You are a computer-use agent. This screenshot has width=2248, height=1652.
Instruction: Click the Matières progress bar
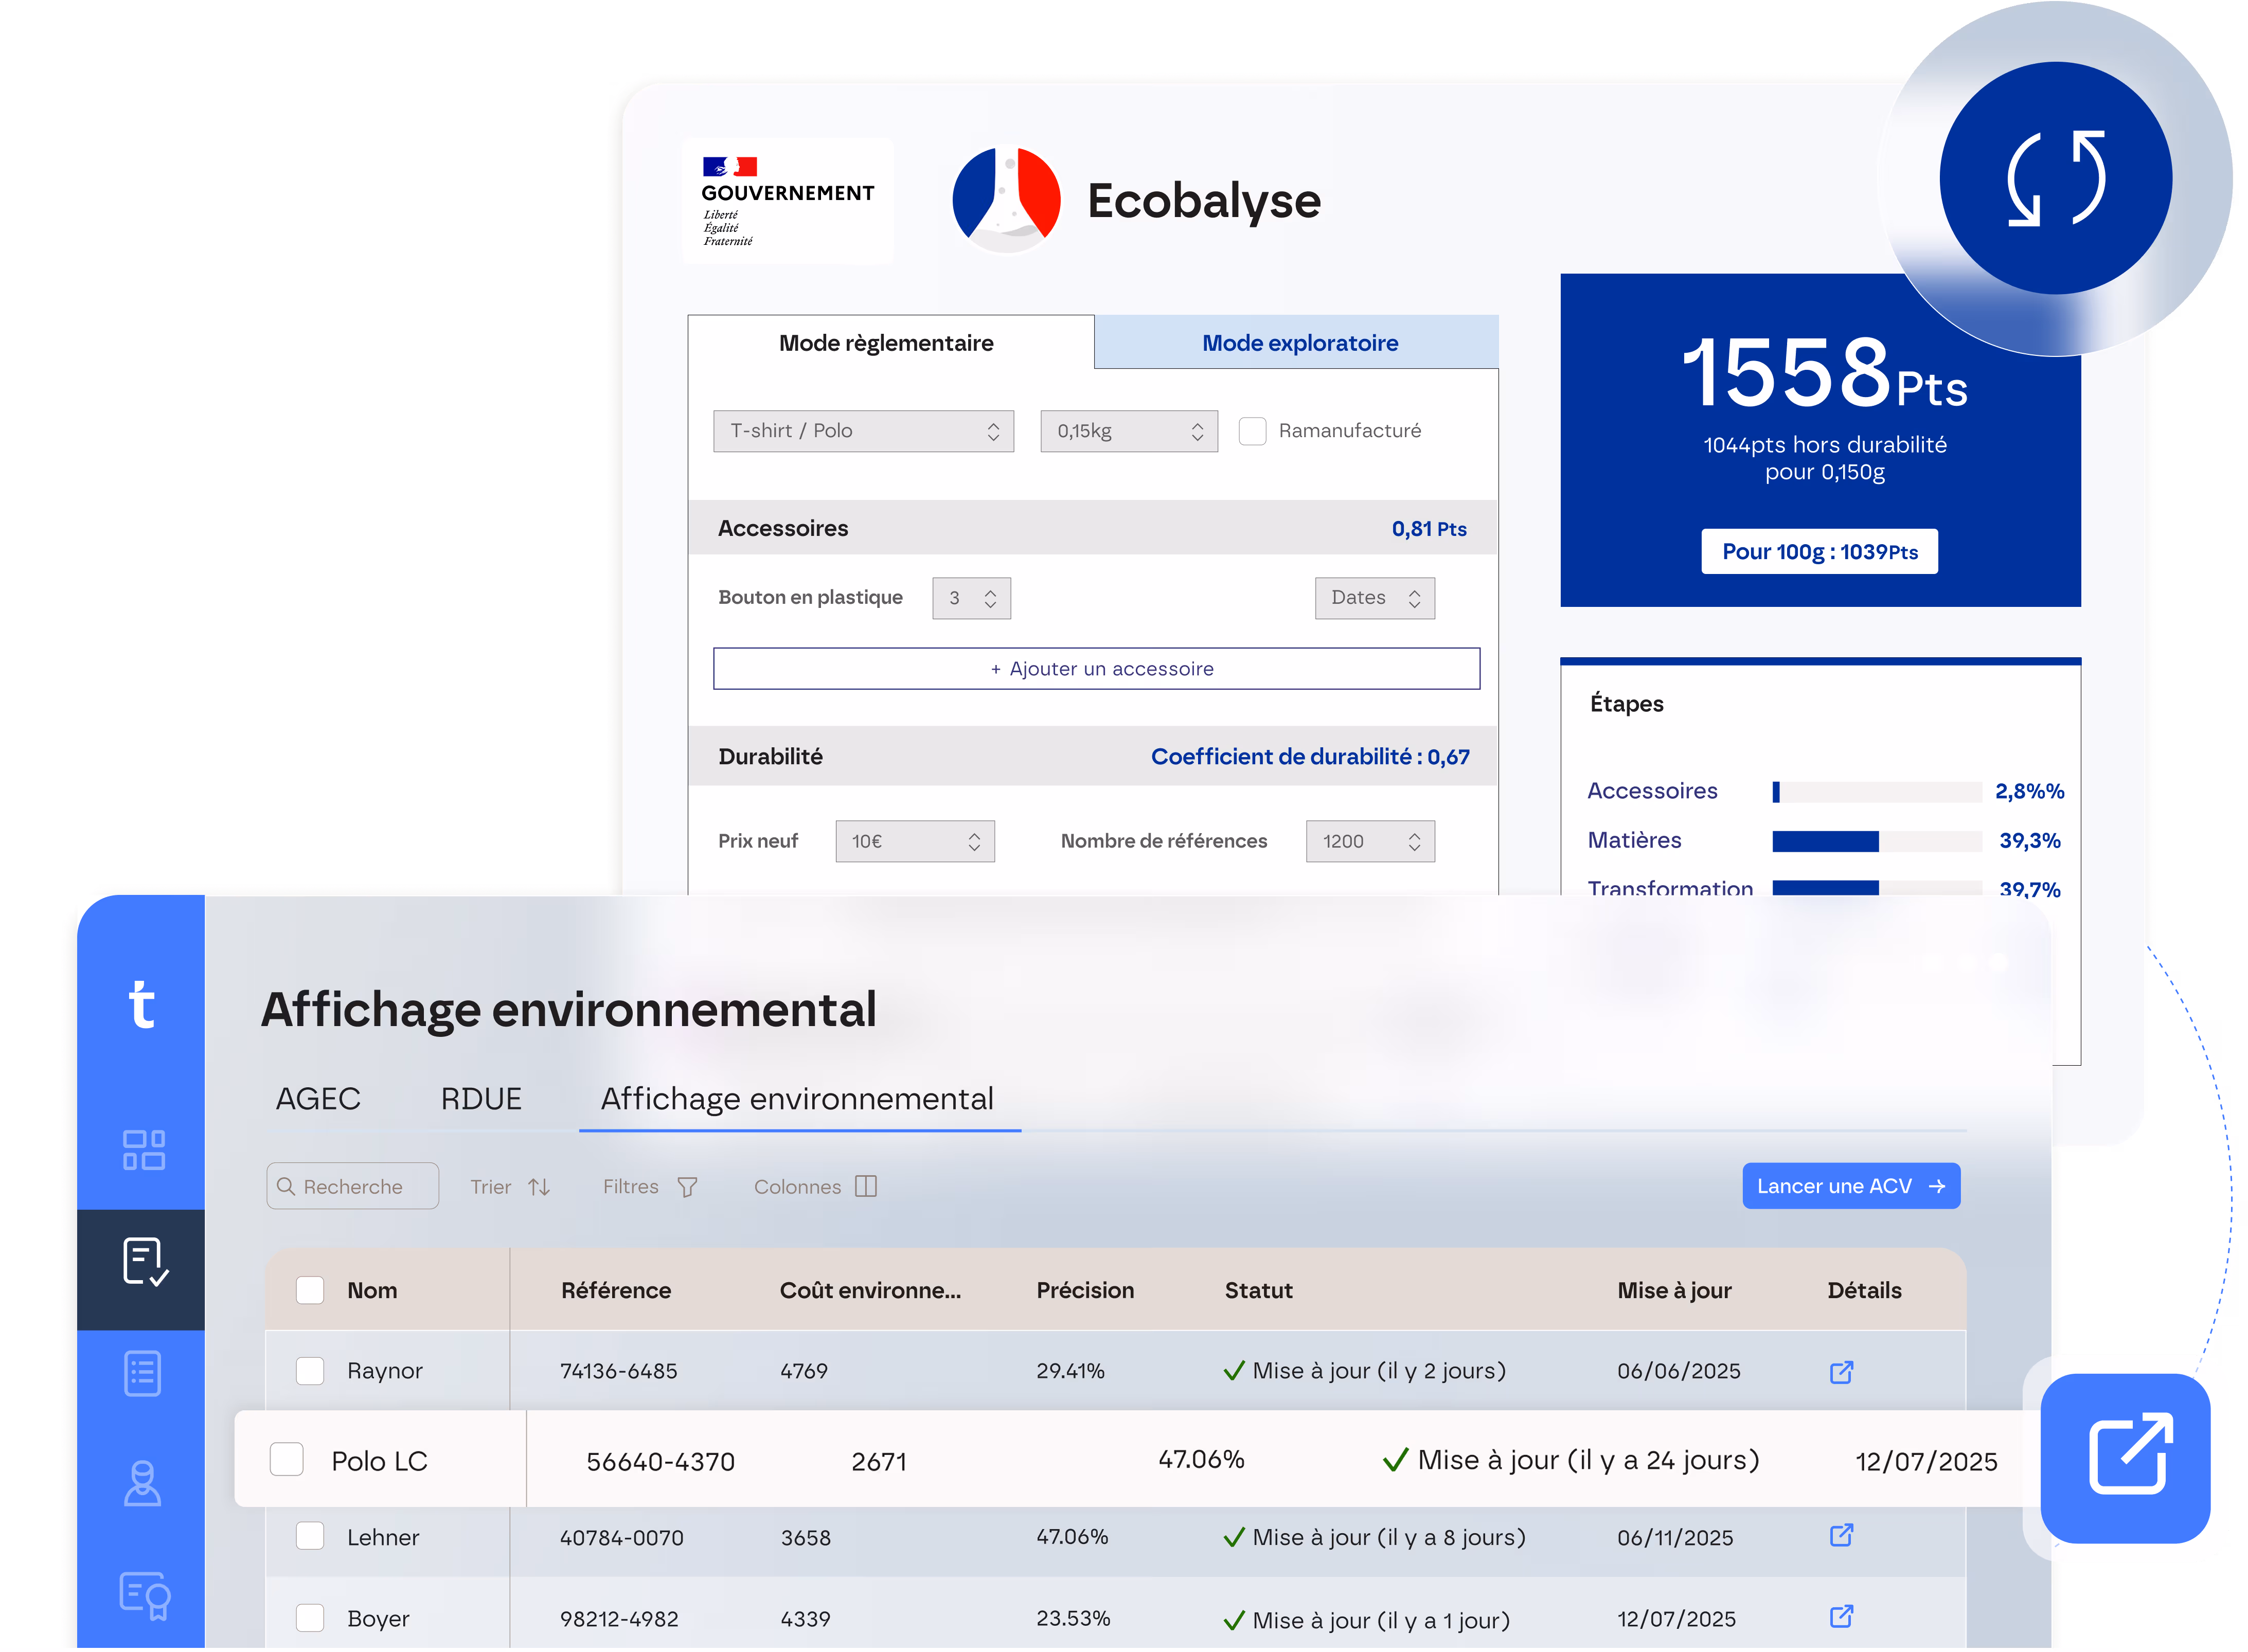click(x=1876, y=841)
